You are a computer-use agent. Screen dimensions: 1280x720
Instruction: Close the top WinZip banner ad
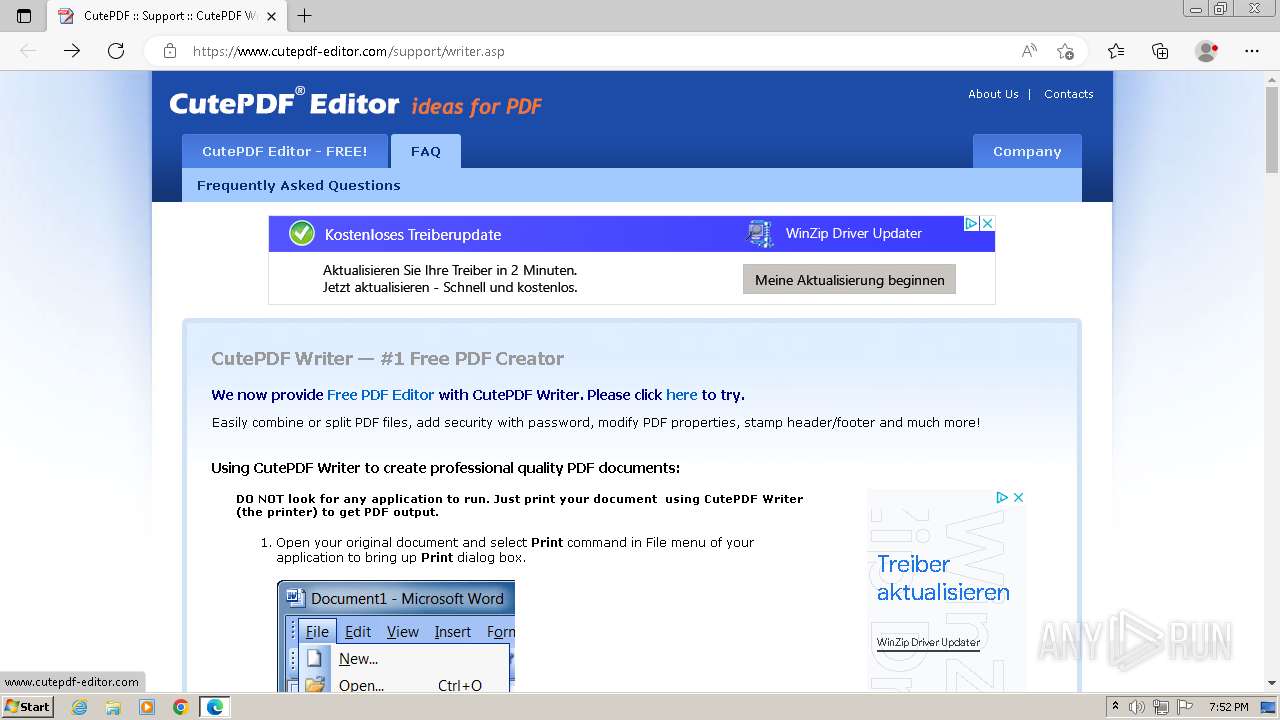point(986,224)
